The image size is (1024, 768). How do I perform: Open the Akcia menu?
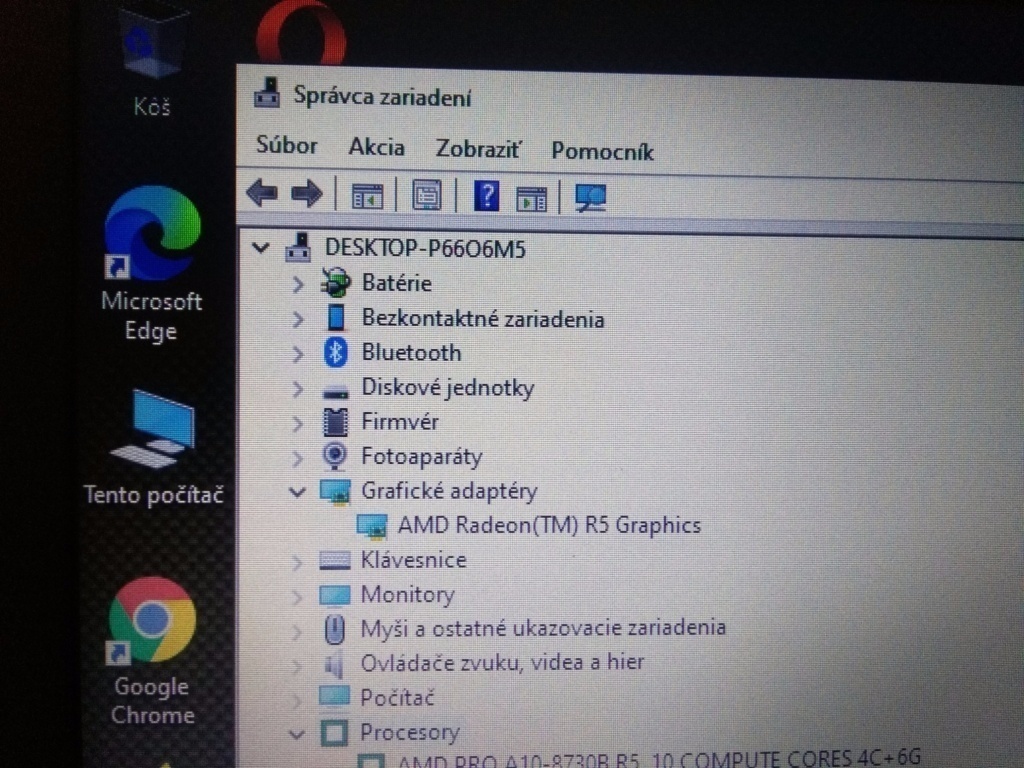(x=376, y=147)
